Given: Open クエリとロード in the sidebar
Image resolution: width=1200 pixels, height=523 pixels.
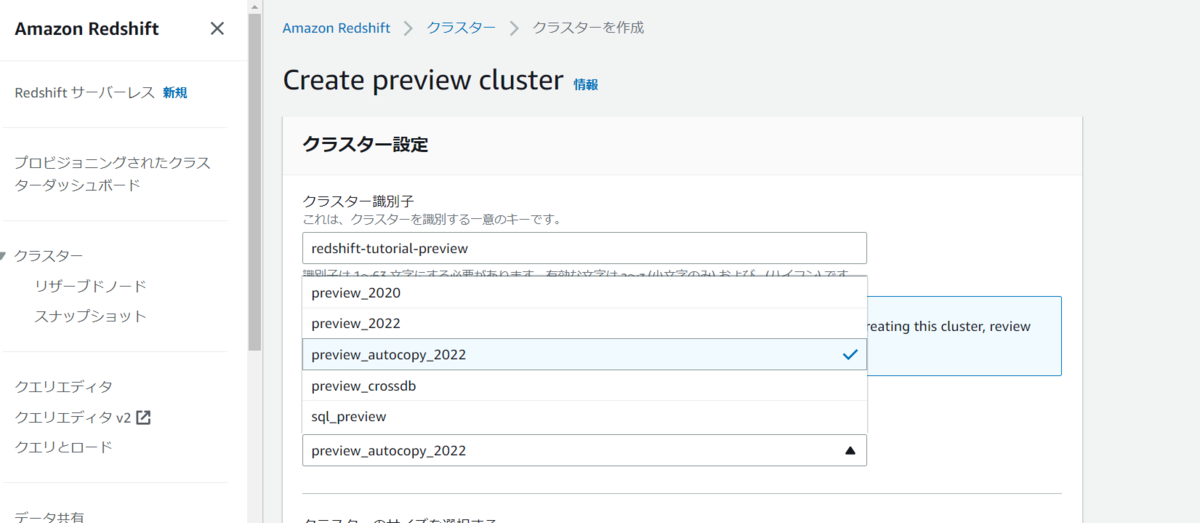Looking at the screenshot, I should coord(63,447).
